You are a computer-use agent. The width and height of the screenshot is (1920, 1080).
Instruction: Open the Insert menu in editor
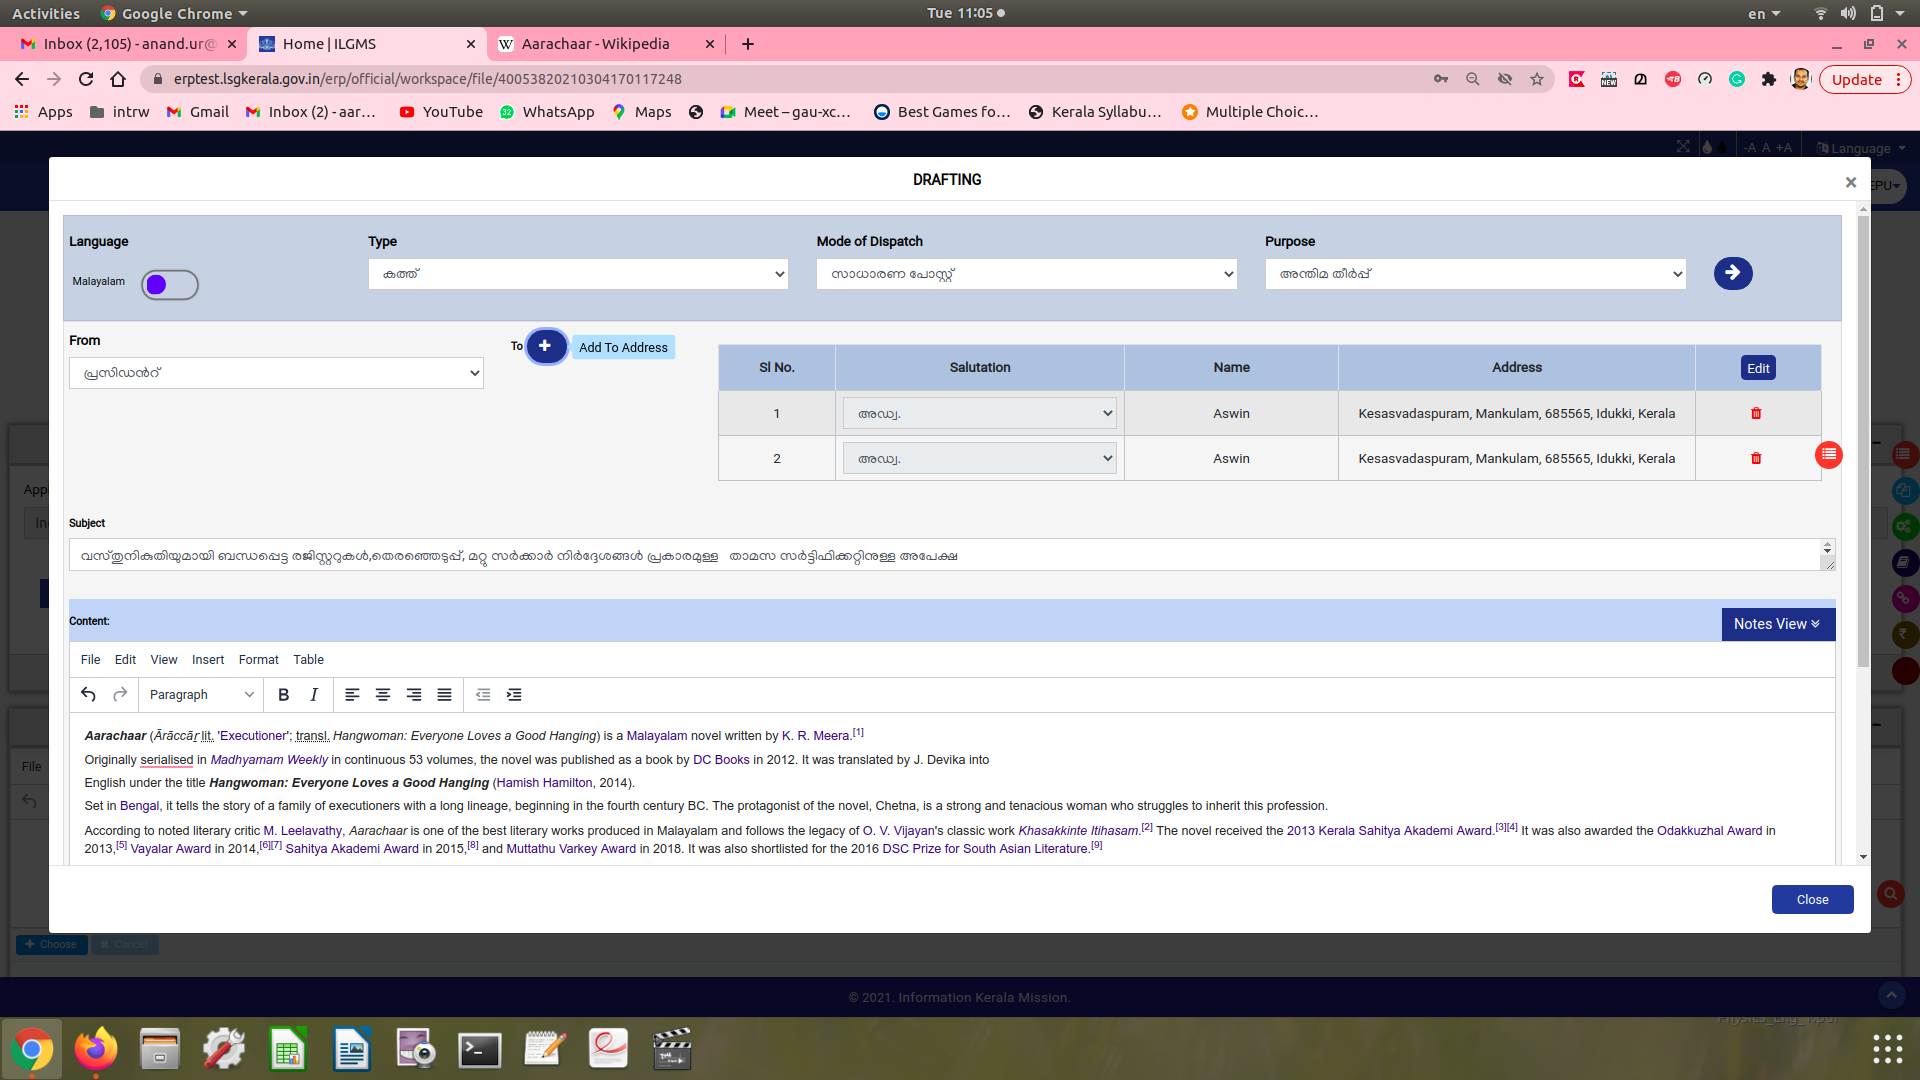coord(208,660)
